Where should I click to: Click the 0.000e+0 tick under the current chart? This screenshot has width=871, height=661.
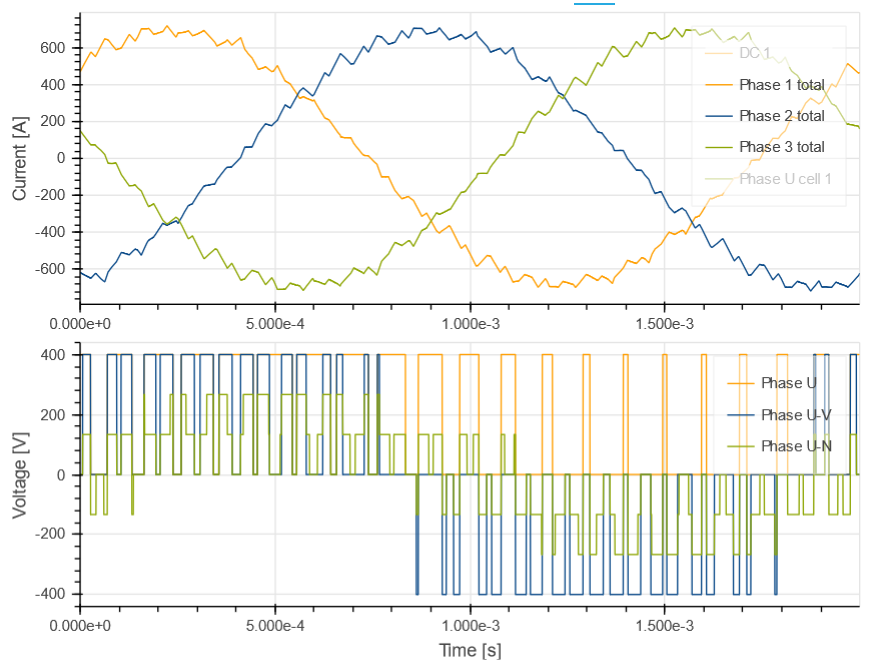pos(80,326)
